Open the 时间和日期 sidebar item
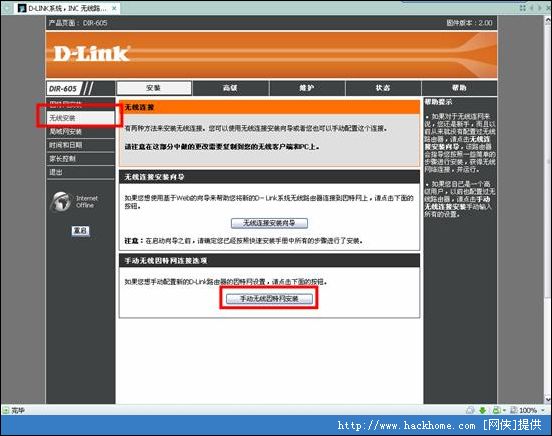Viewport: 552px width, 436px height. pos(81,145)
